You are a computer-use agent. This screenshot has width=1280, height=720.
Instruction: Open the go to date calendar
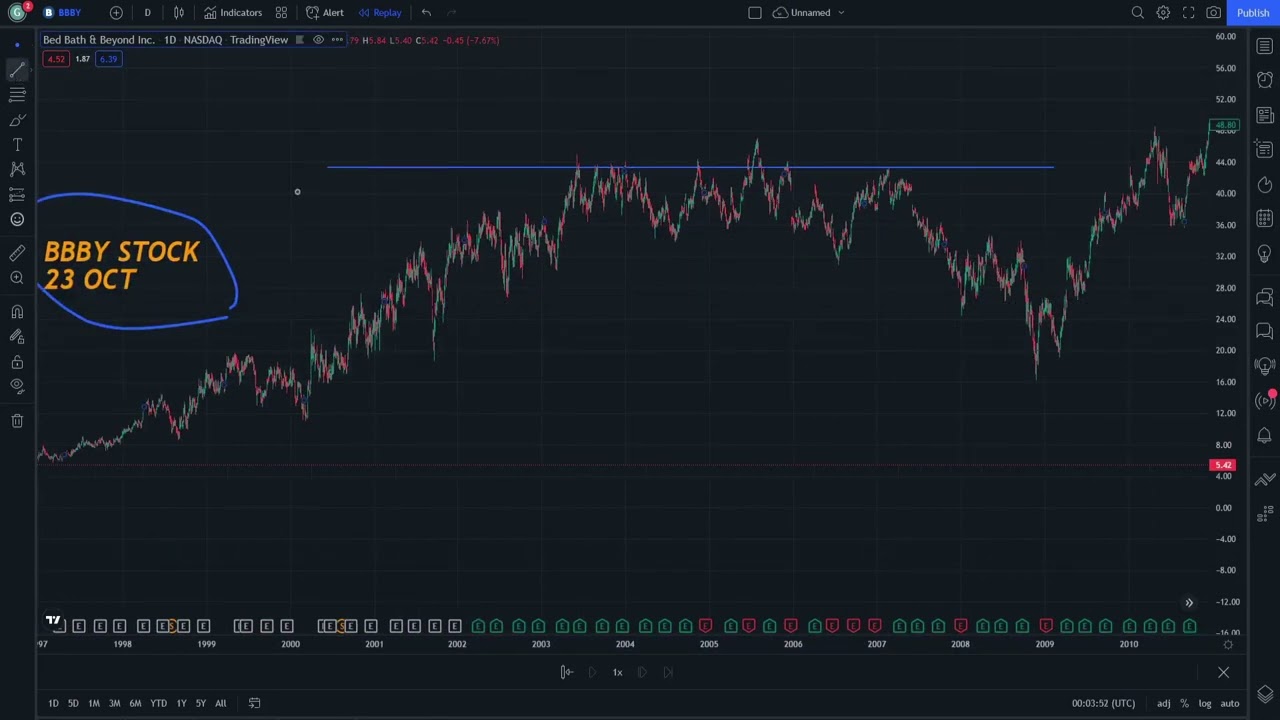click(x=254, y=703)
